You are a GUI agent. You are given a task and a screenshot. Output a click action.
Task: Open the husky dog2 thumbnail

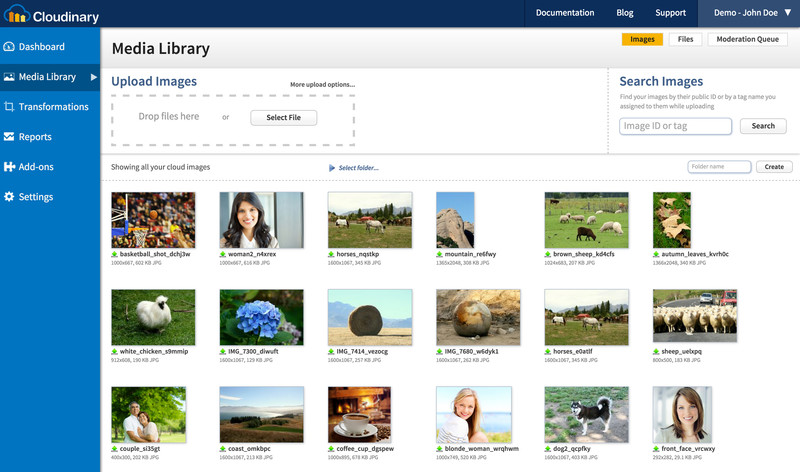coord(586,414)
